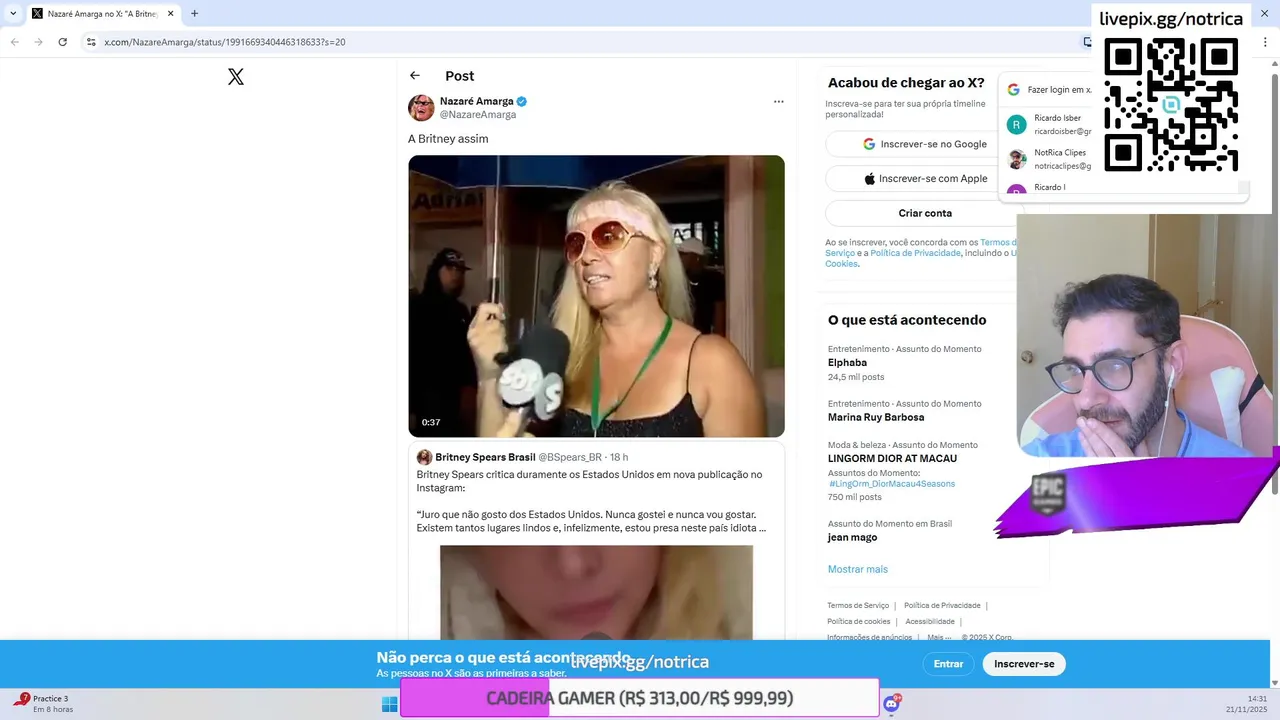Open the Practice 3 widget in the taskbar
1280x720 pixels.
(x=44, y=704)
